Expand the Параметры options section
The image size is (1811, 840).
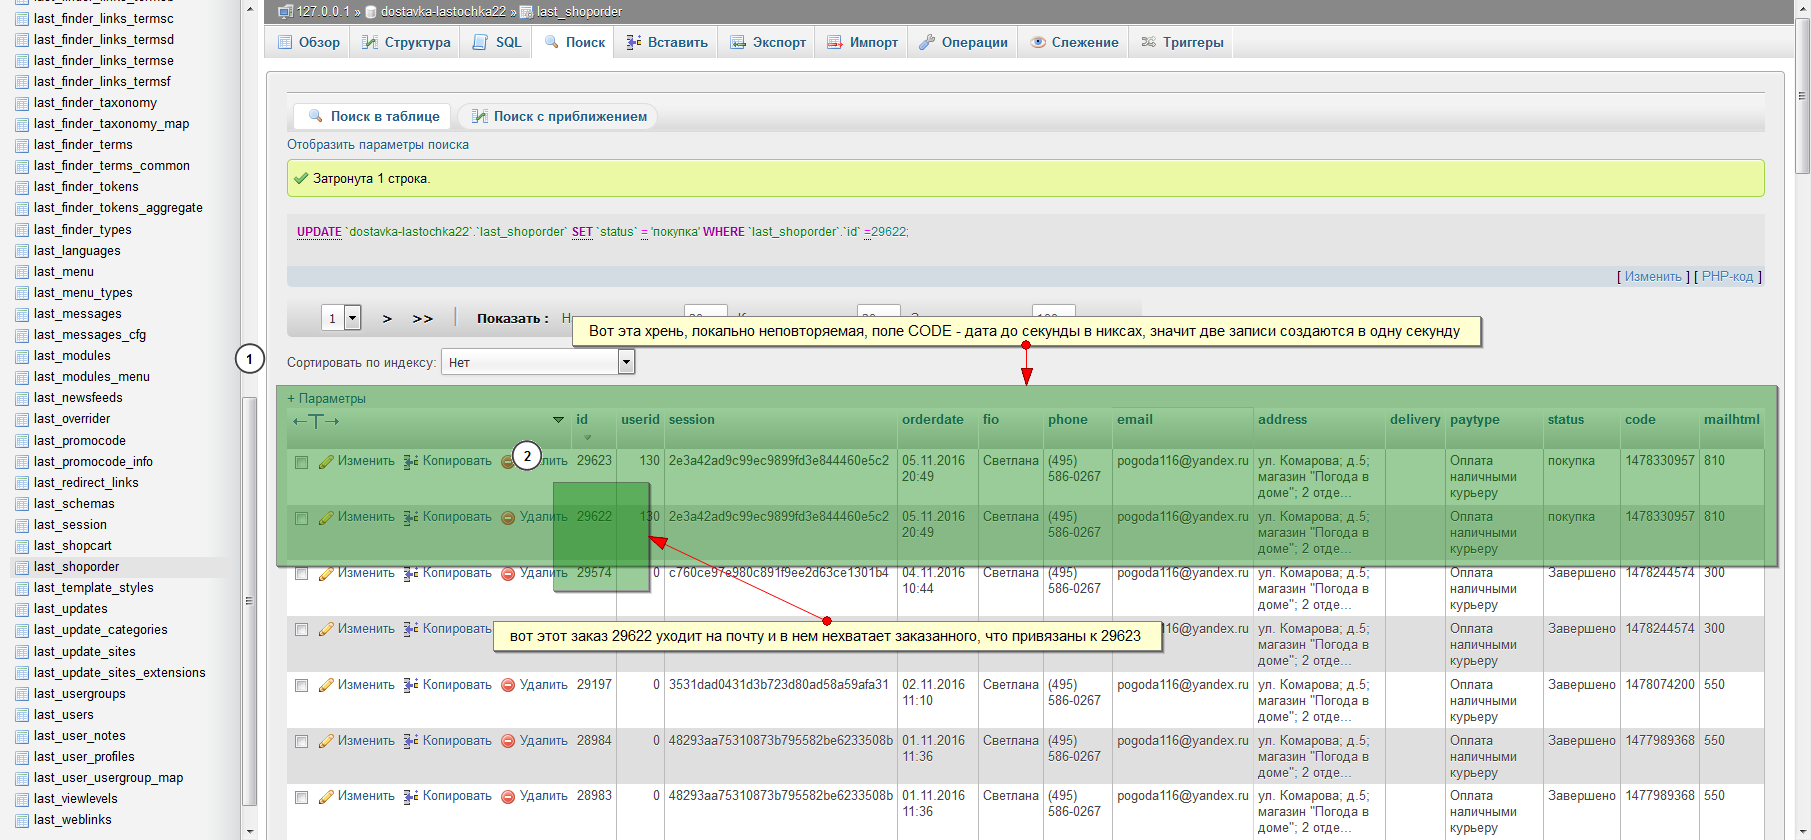point(327,398)
